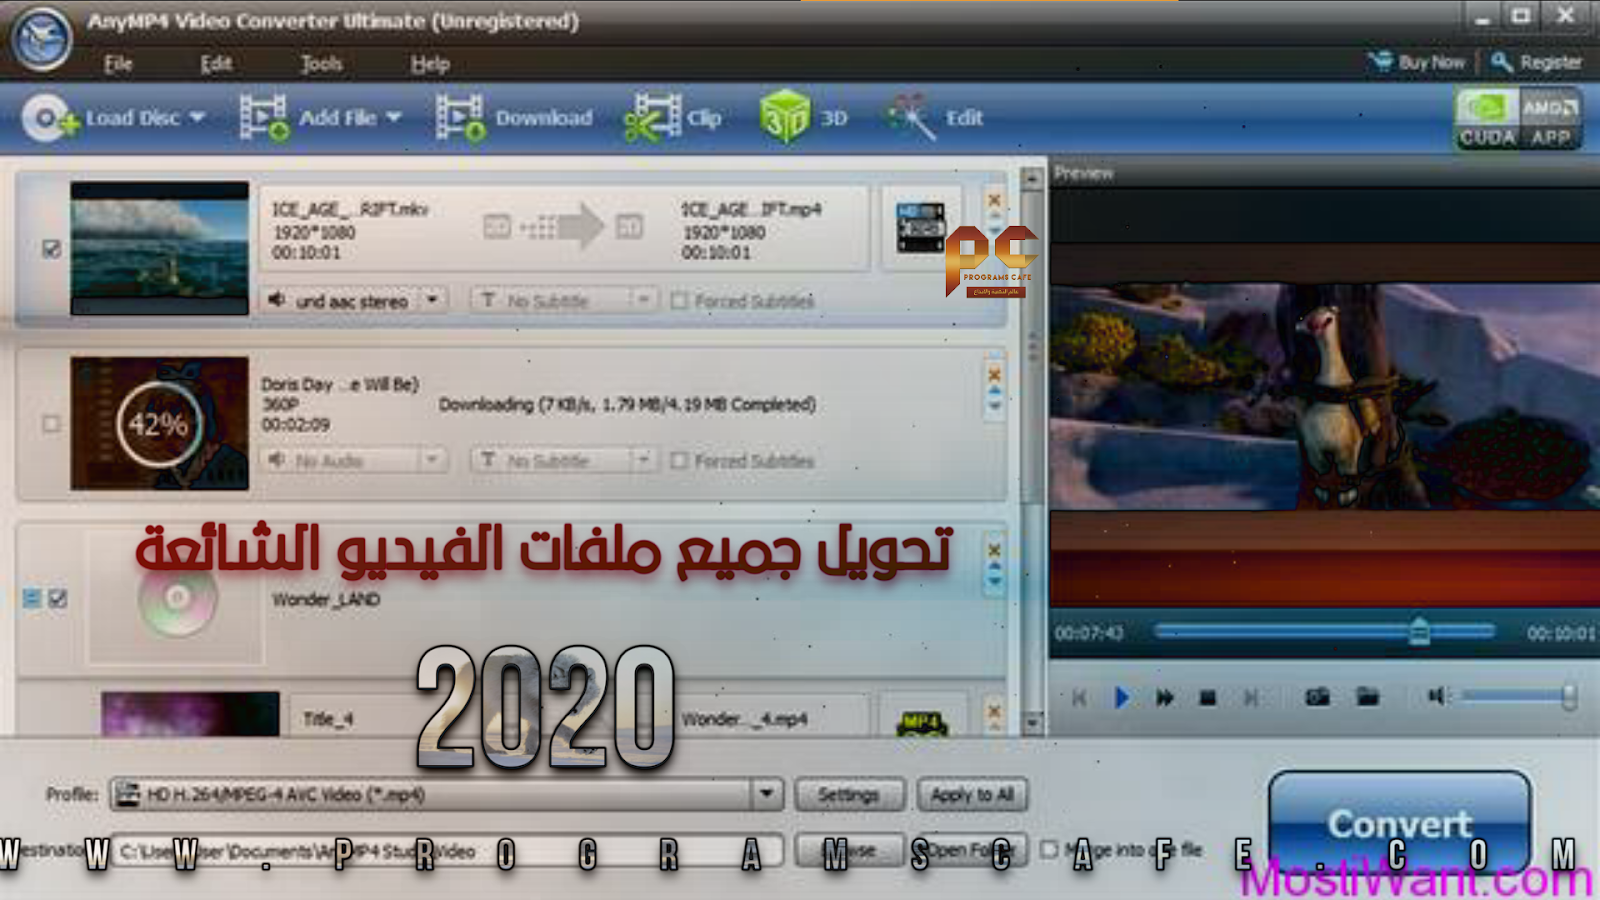Viewport: 1600px width, 900px height.
Task: Enable the Merge into one file checkbox
Action: (x=1049, y=849)
